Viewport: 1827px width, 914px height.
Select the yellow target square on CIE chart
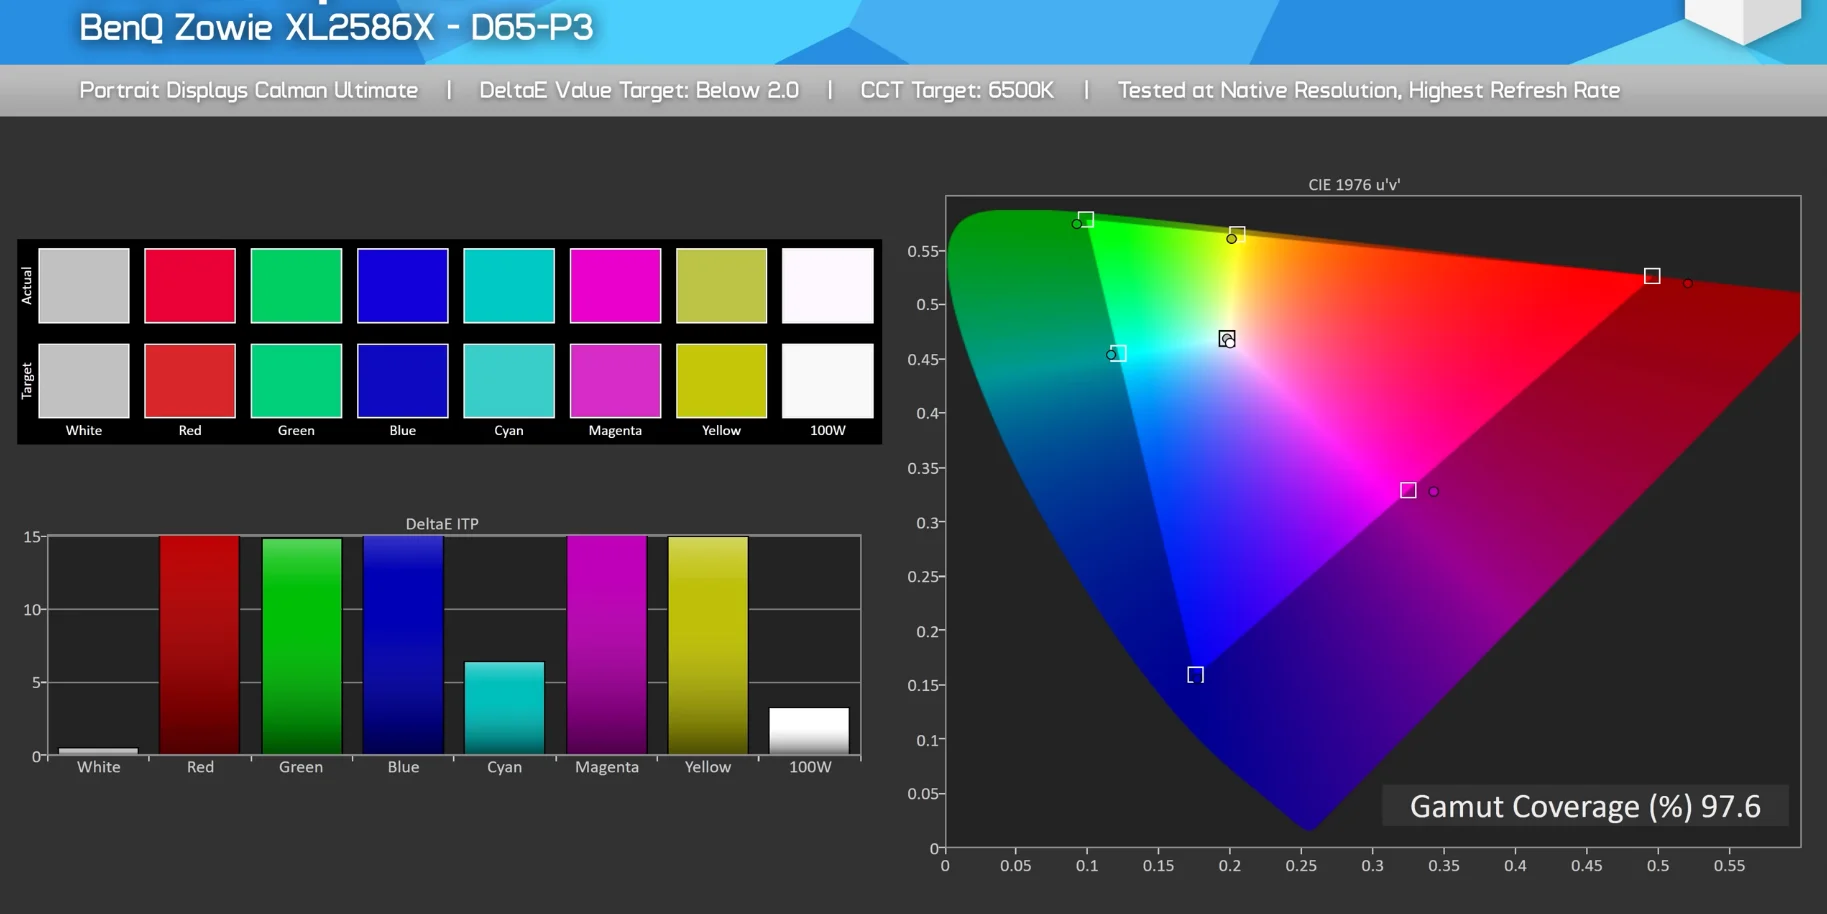pos(1237,234)
